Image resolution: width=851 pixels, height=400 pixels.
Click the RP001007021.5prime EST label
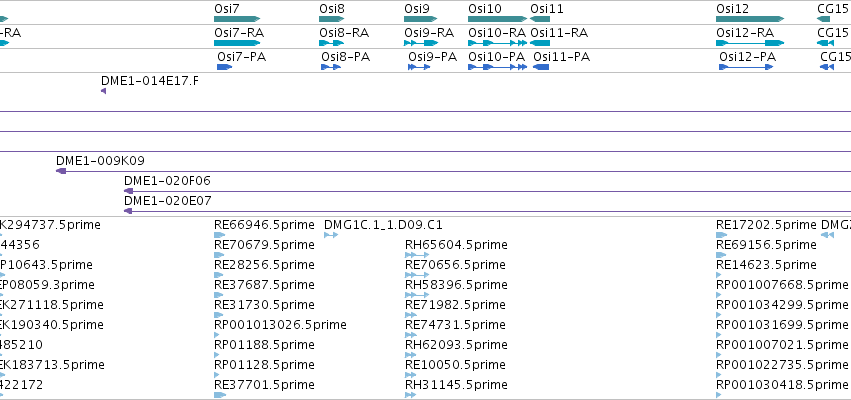782,345
